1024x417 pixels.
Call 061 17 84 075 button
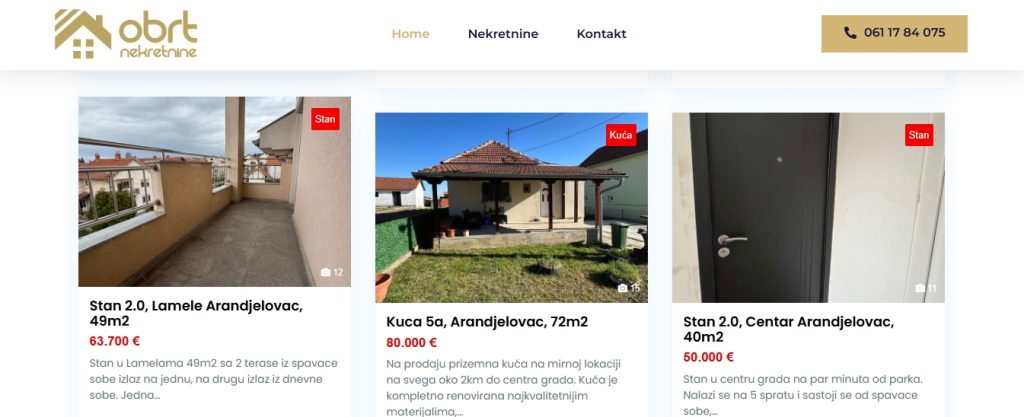tap(894, 33)
